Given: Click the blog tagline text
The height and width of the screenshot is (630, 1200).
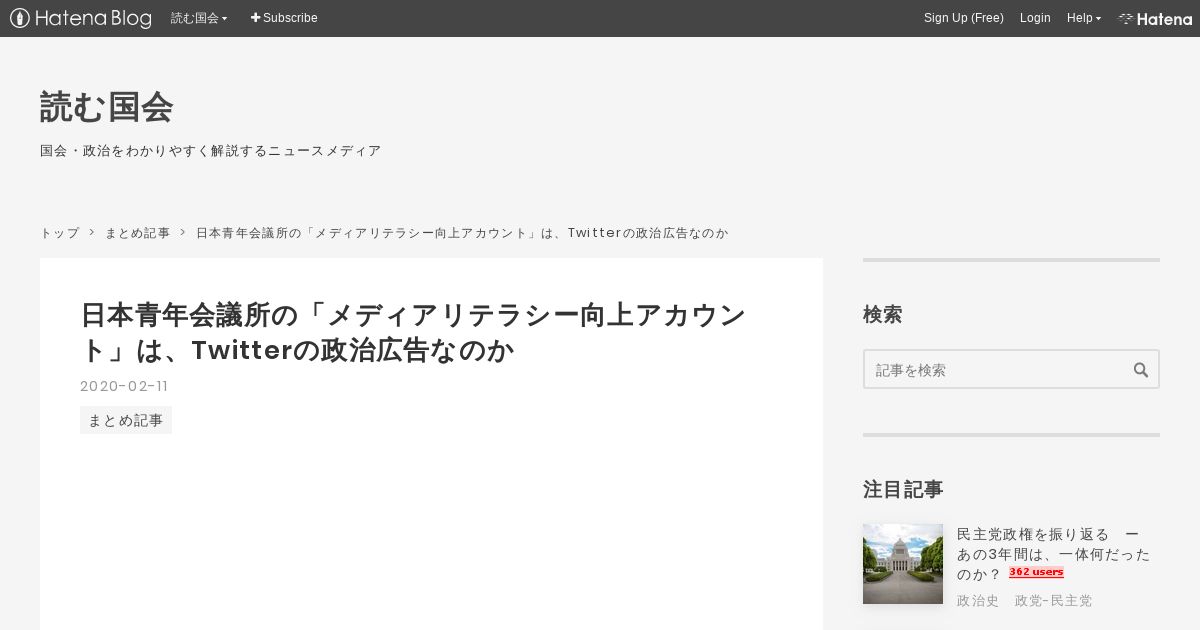Looking at the screenshot, I should (x=210, y=151).
